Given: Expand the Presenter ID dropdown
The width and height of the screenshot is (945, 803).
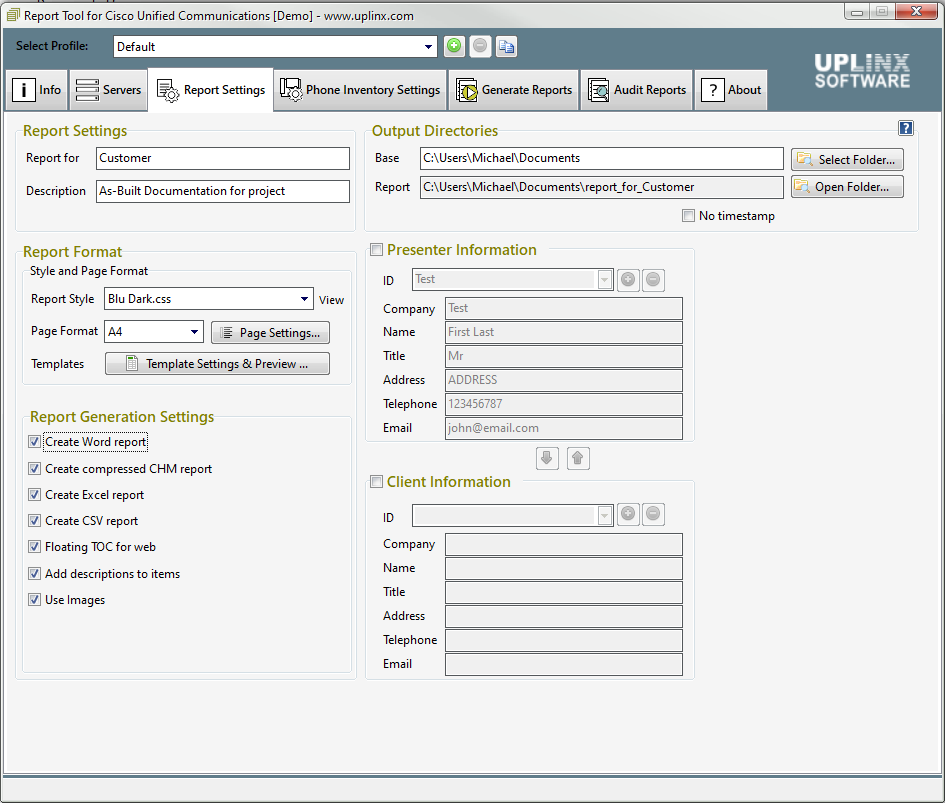Looking at the screenshot, I should [604, 280].
